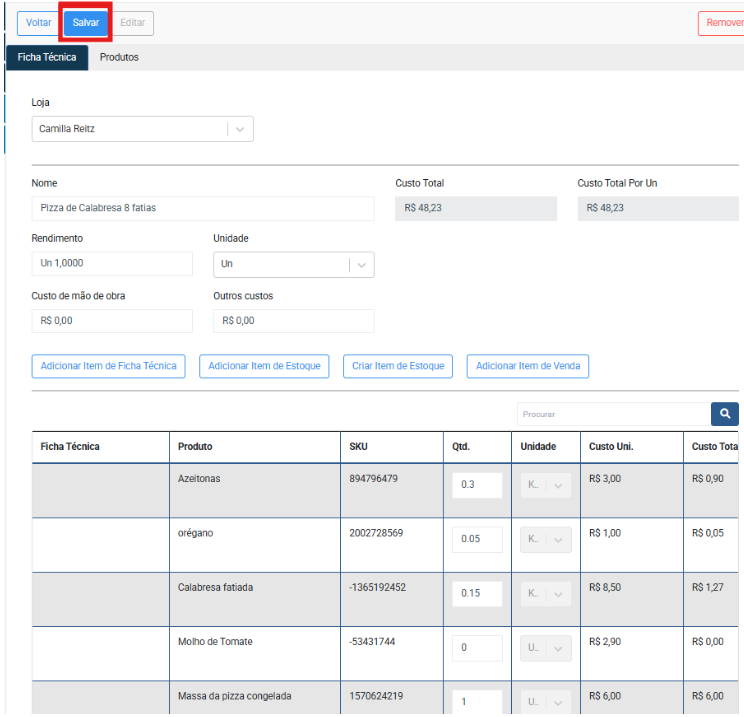Click the Nome input field
The image size is (744, 717).
click(x=203, y=208)
